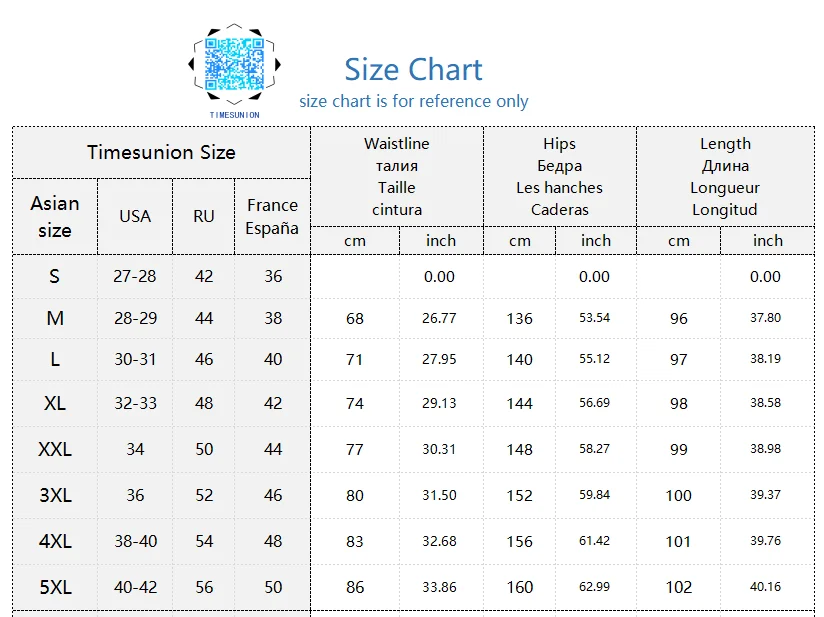Image resolution: width=824 pixels, height=617 pixels.
Task: Click the Size Chart title
Action: tap(413, 69)
